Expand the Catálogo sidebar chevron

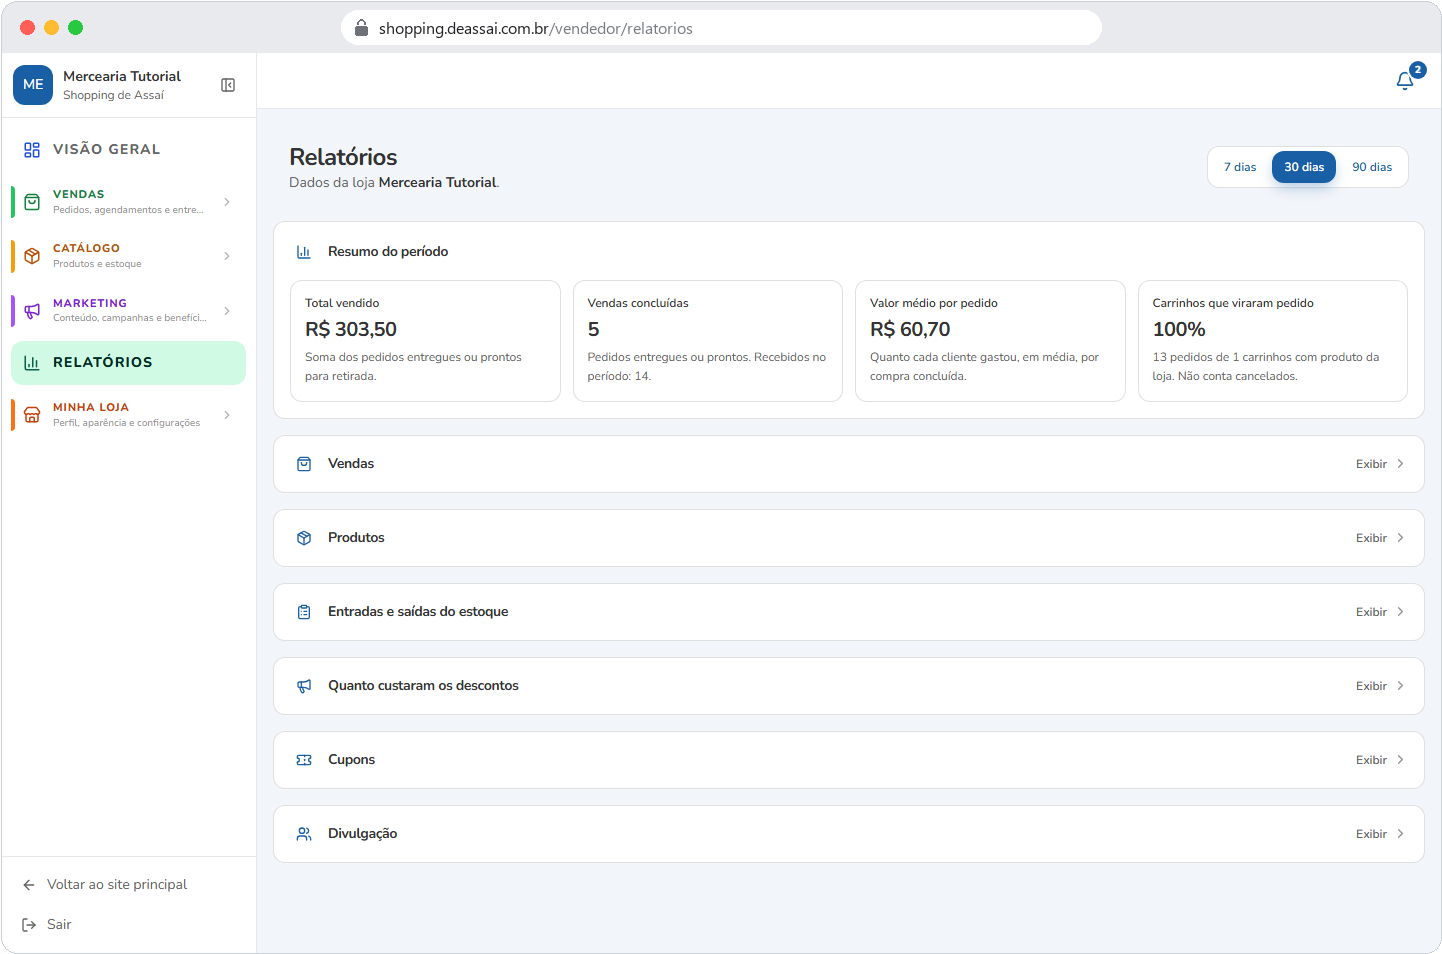click(x=227, y=256)
